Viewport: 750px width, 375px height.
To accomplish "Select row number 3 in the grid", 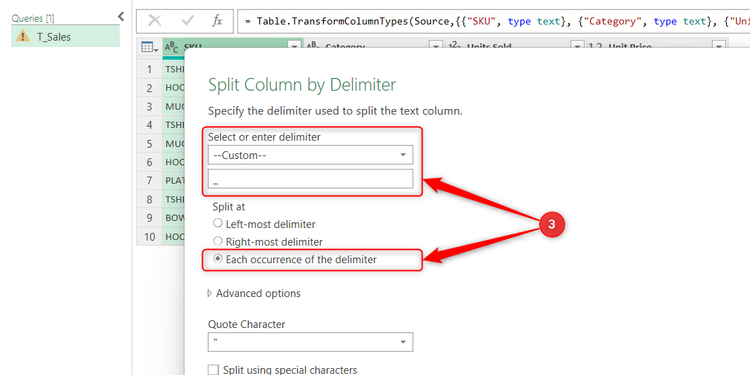I will tap(149, 106).
